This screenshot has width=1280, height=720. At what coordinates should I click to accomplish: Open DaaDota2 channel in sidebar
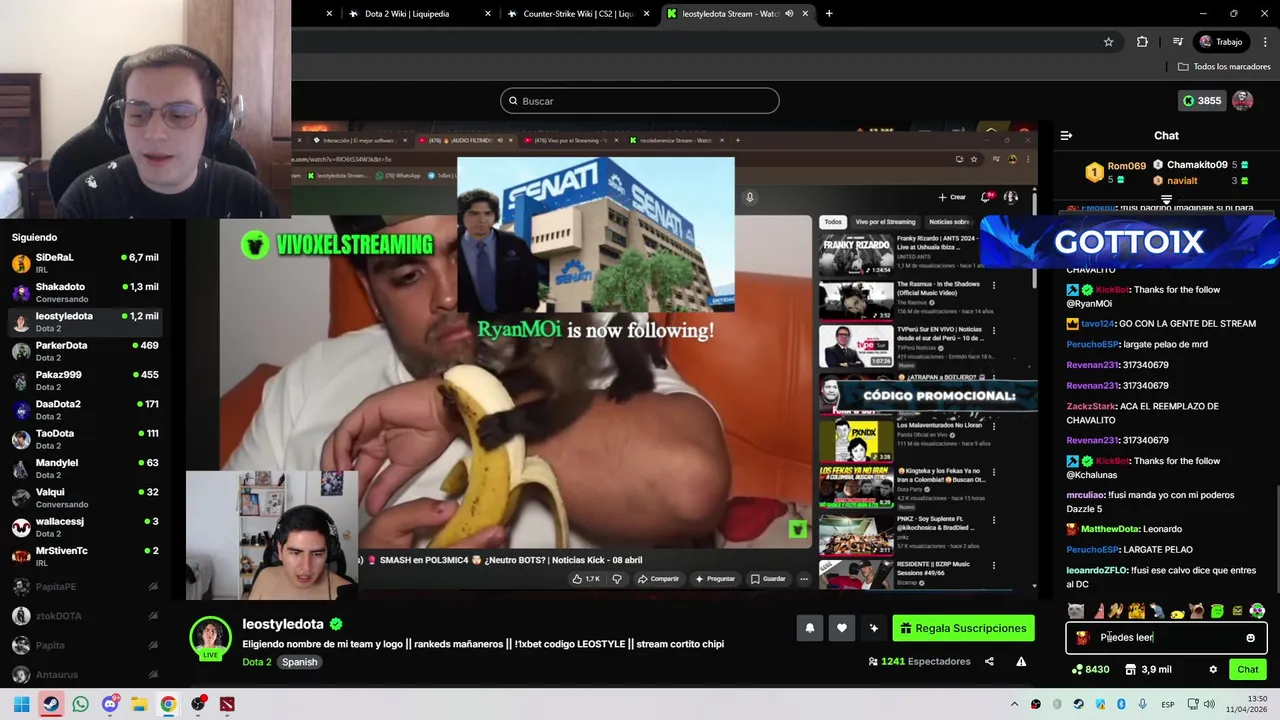point(86,410)
